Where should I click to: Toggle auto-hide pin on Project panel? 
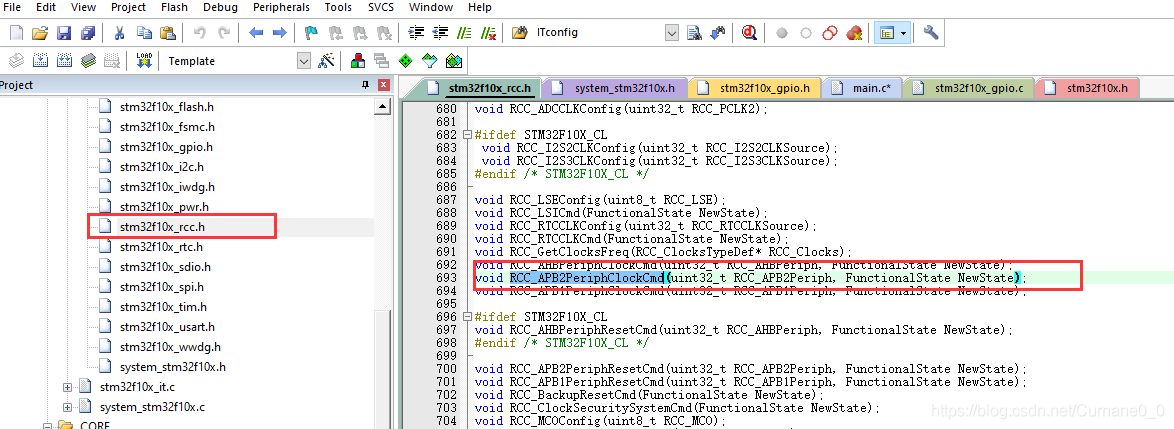tap(365, 85)
